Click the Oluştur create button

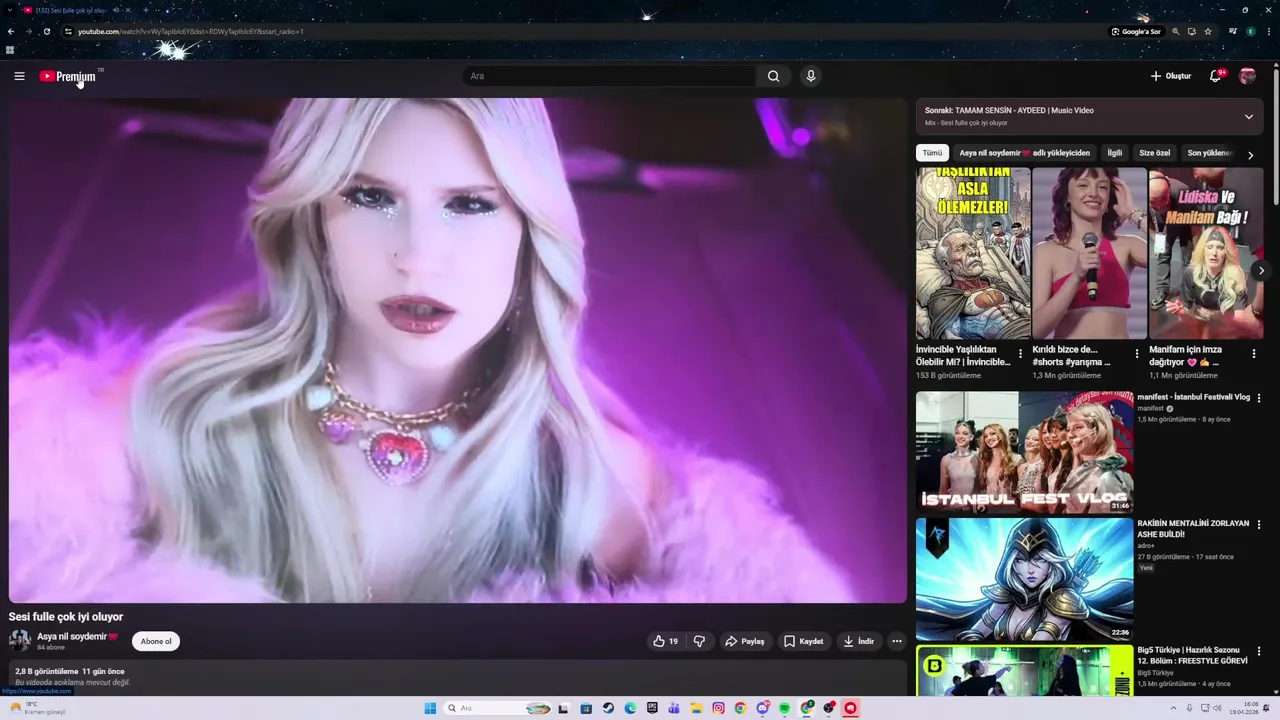[1171, 76]
